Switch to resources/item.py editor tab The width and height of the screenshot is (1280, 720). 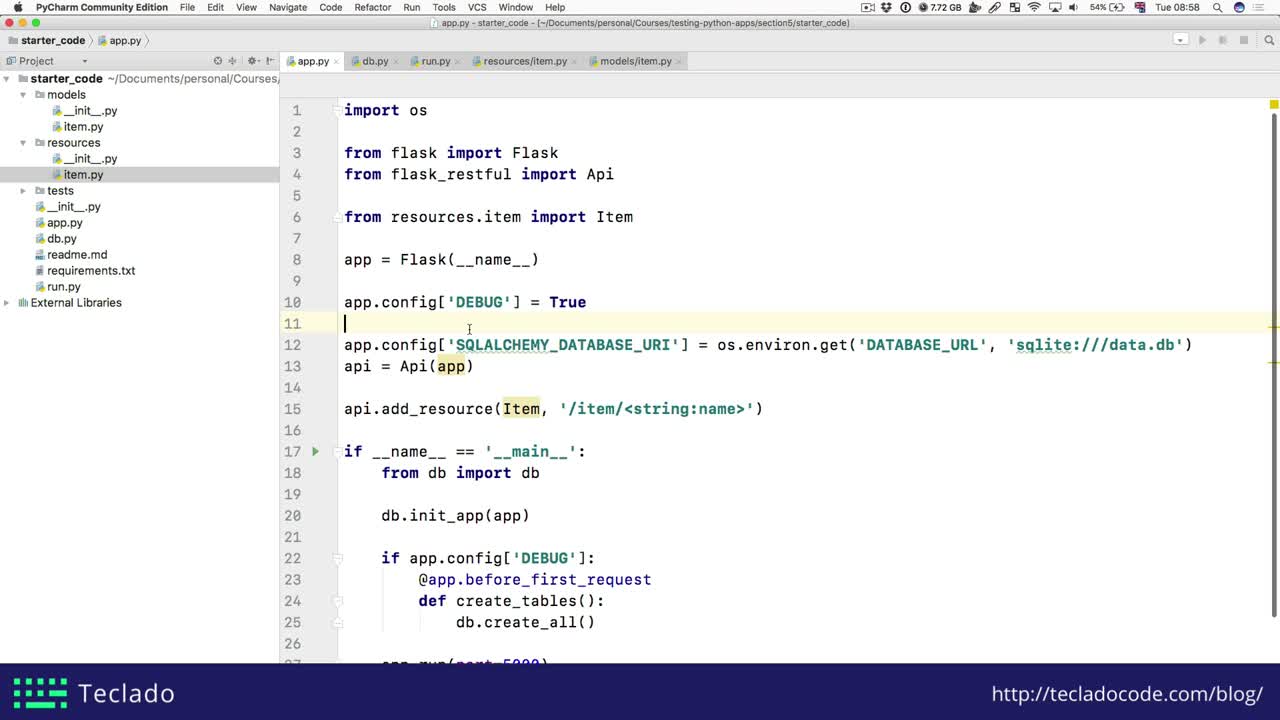coord(525,61)
